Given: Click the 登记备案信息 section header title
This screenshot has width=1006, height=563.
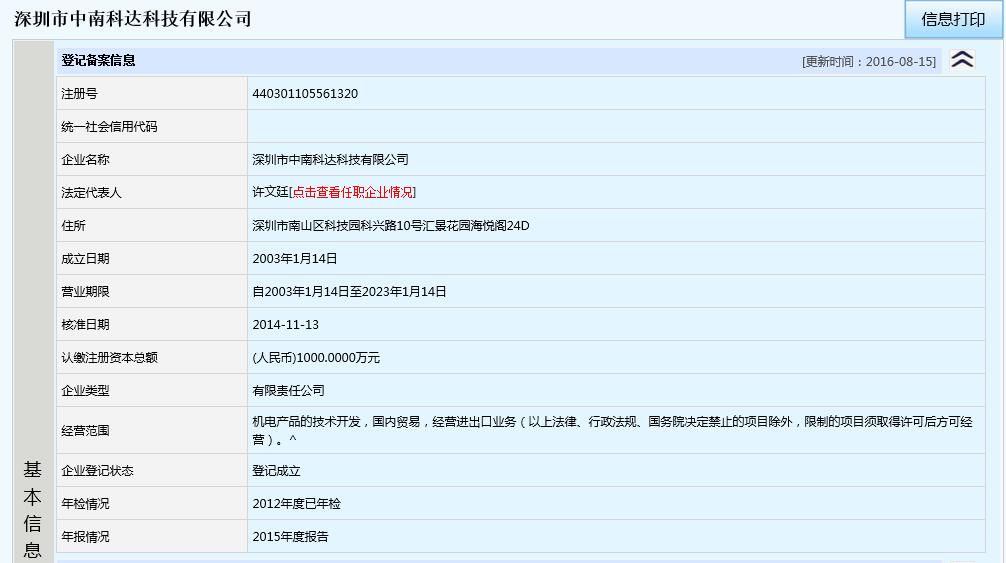Looking at the screenshot, I should click(98, 60).
